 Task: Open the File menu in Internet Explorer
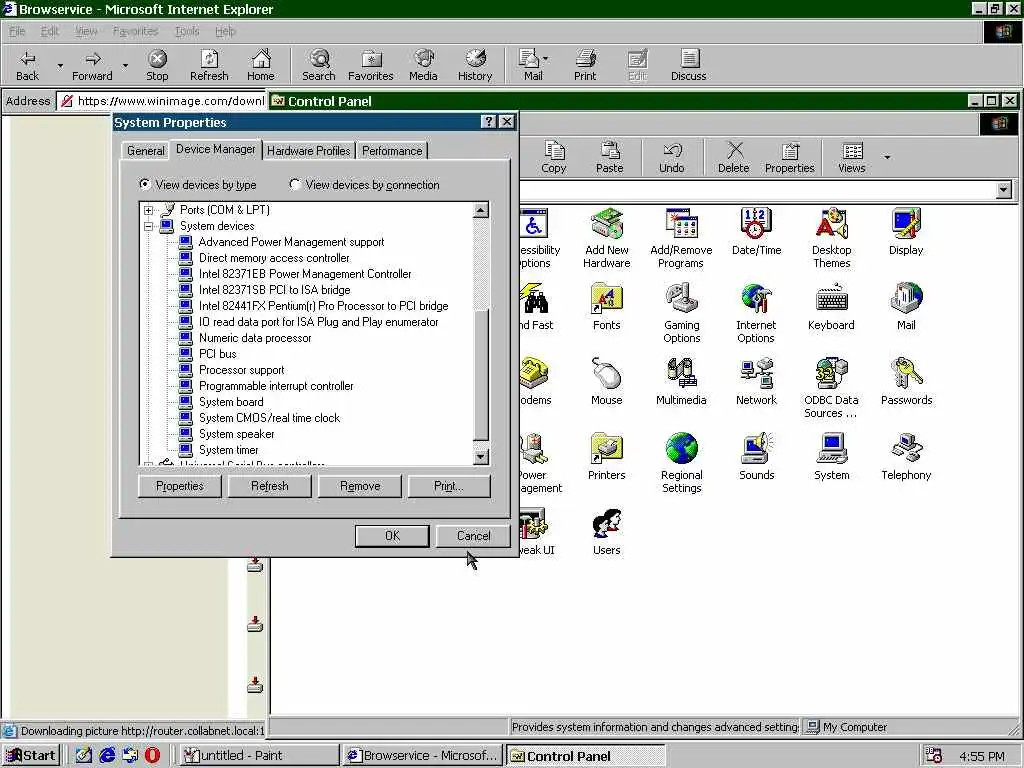click(17, 31)
